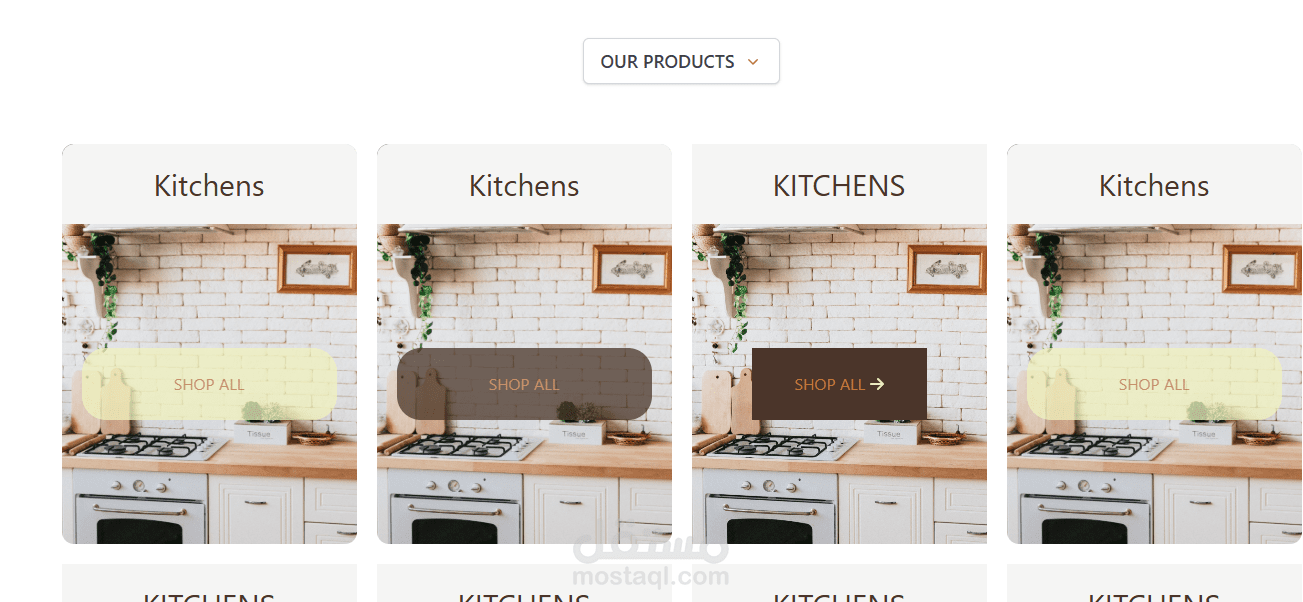Click the chevron arrow beside OUR PRODUCTS

click(x=753, y=62)
